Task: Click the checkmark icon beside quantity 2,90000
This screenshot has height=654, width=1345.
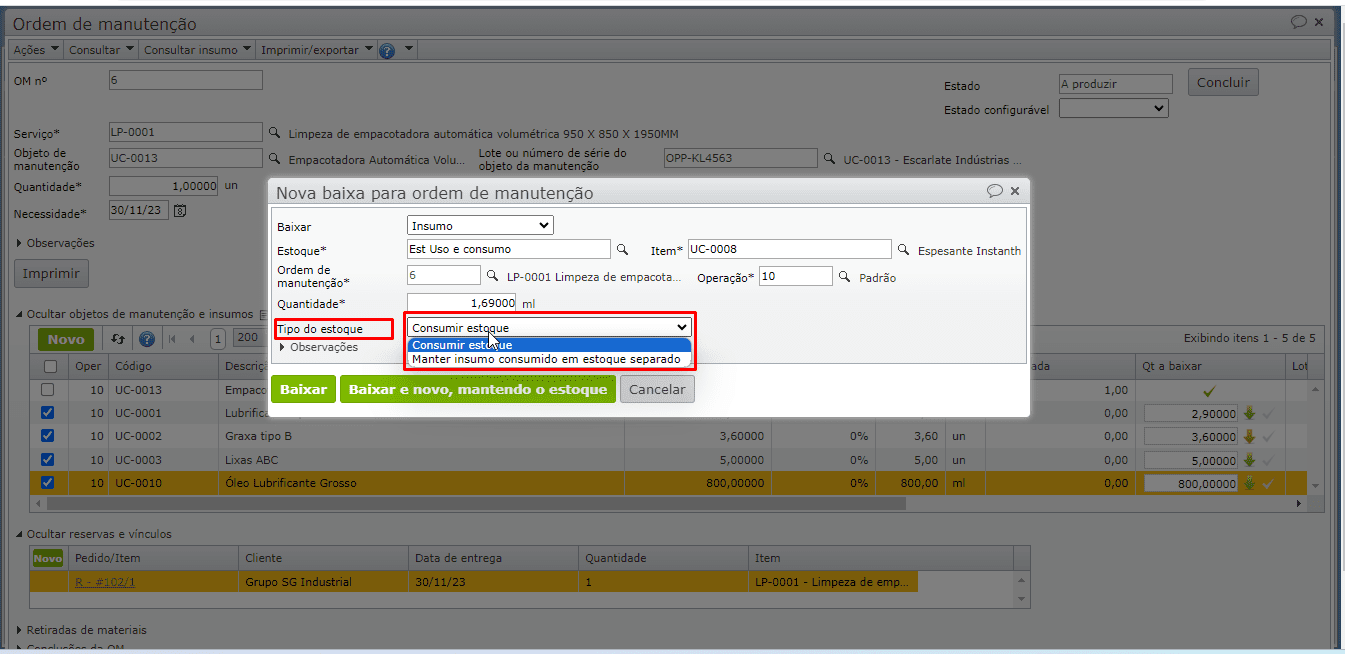Action: tap(1267, 412)
